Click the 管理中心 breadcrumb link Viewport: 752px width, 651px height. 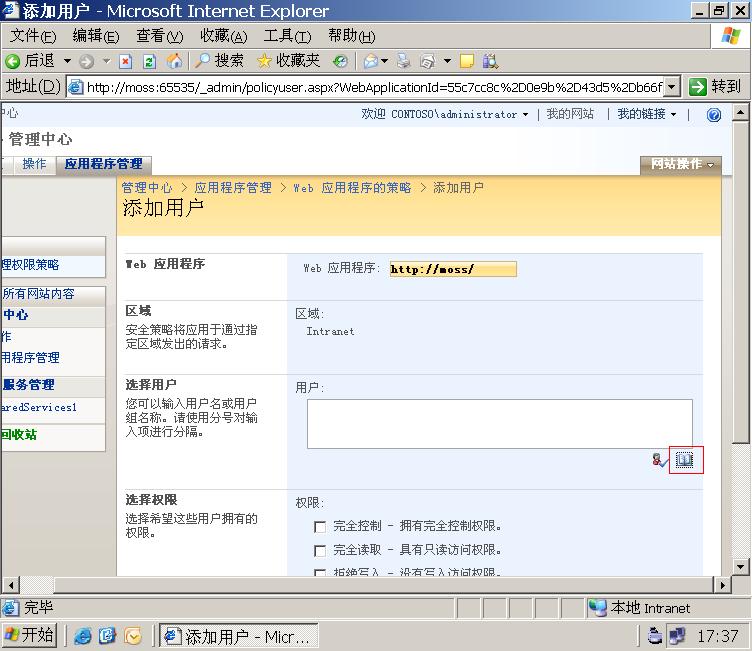coord(147,188)
